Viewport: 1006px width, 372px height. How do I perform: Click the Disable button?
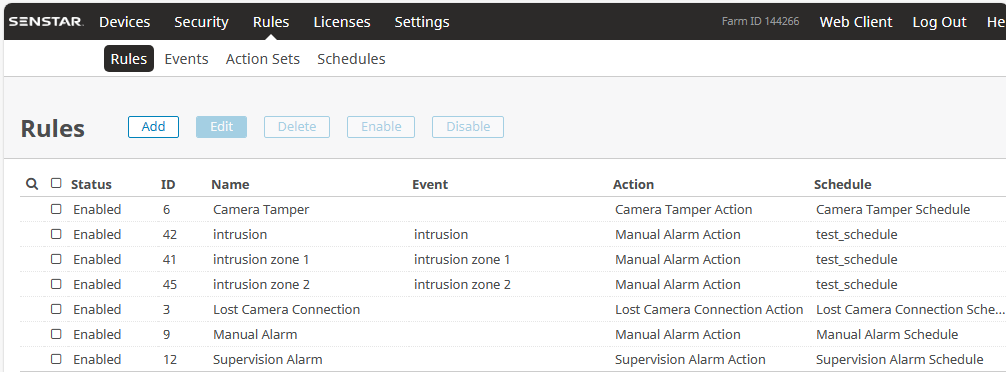tap(468, 127)
